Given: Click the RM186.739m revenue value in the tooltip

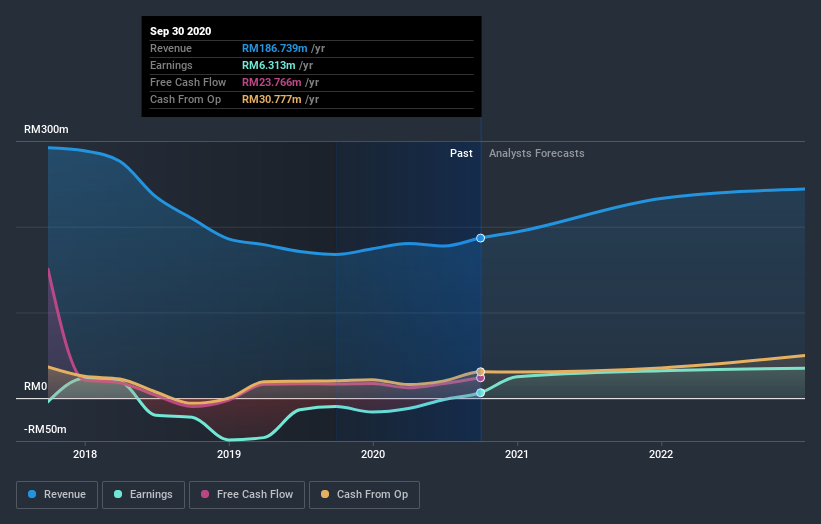Looking at the screenshot, I should click(274, 48).
